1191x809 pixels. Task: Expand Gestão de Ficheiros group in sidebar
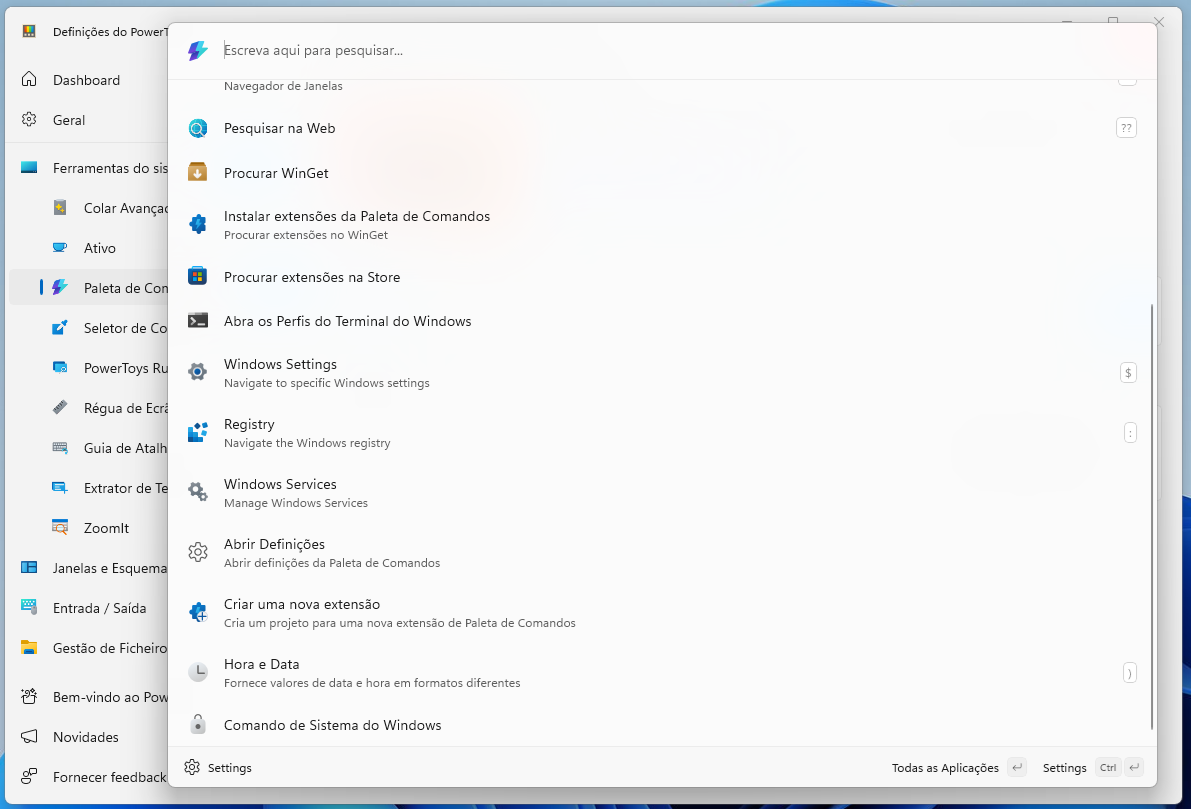(x=88, y=648)
